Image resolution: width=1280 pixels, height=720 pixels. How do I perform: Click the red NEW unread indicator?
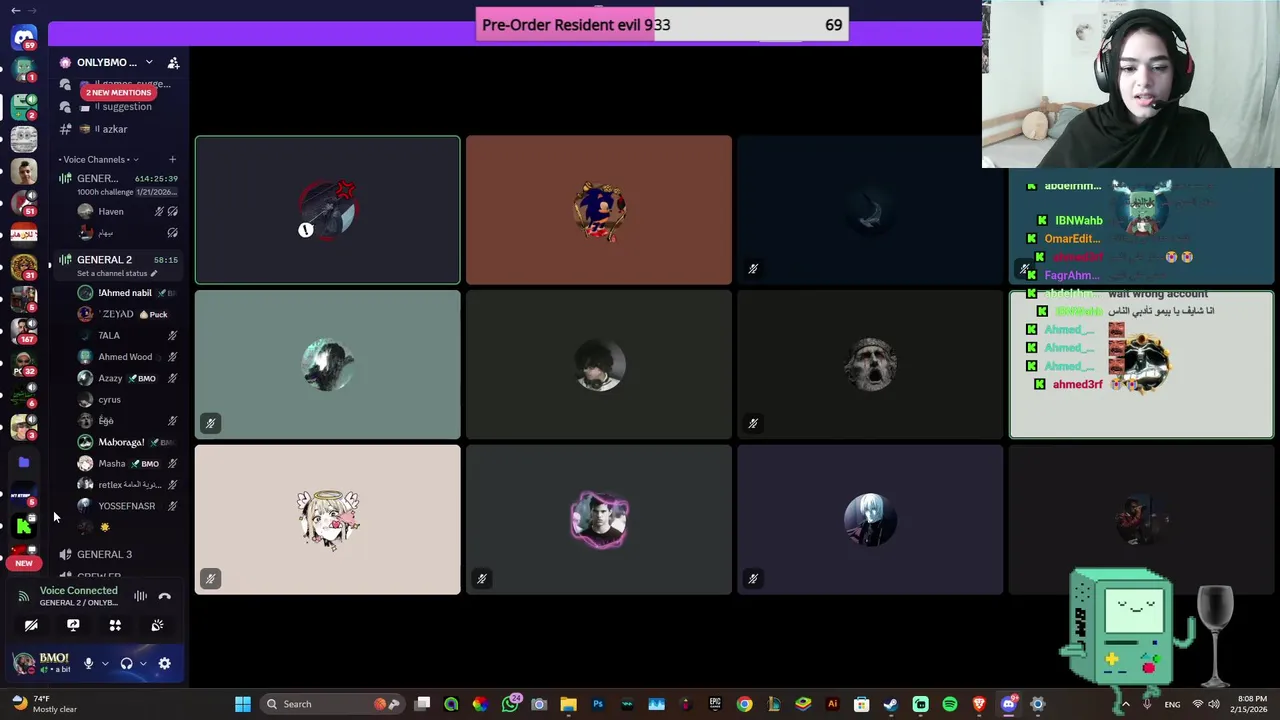tap(24, 563)
